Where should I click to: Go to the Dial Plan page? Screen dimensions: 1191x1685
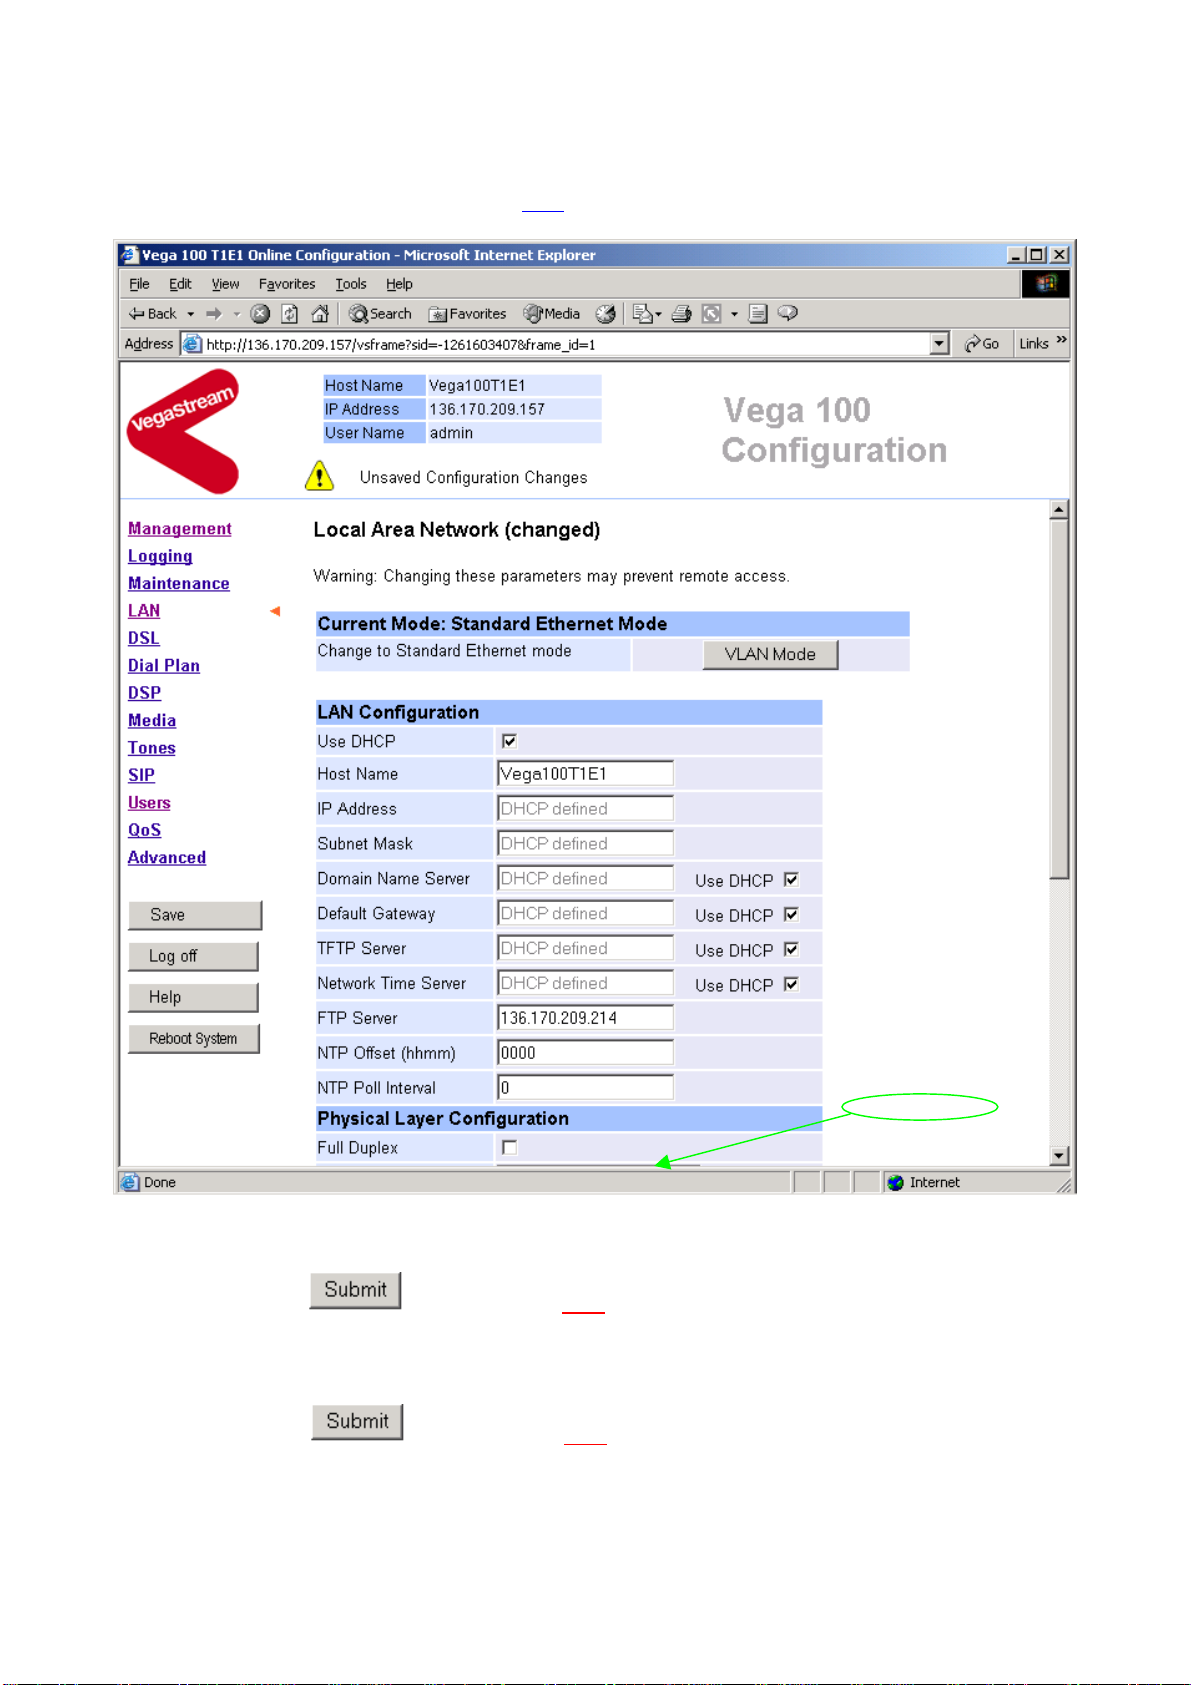click(x=164, y=666)
